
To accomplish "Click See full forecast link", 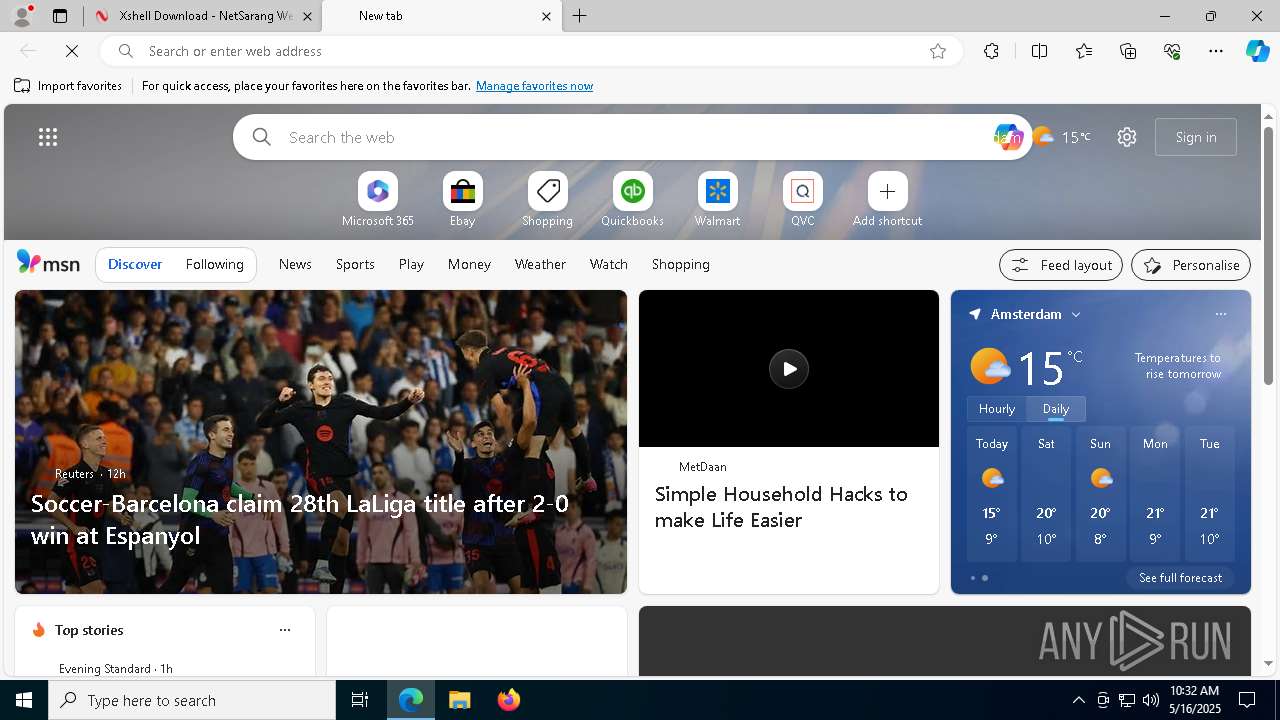I will (x=1180, y=578).
